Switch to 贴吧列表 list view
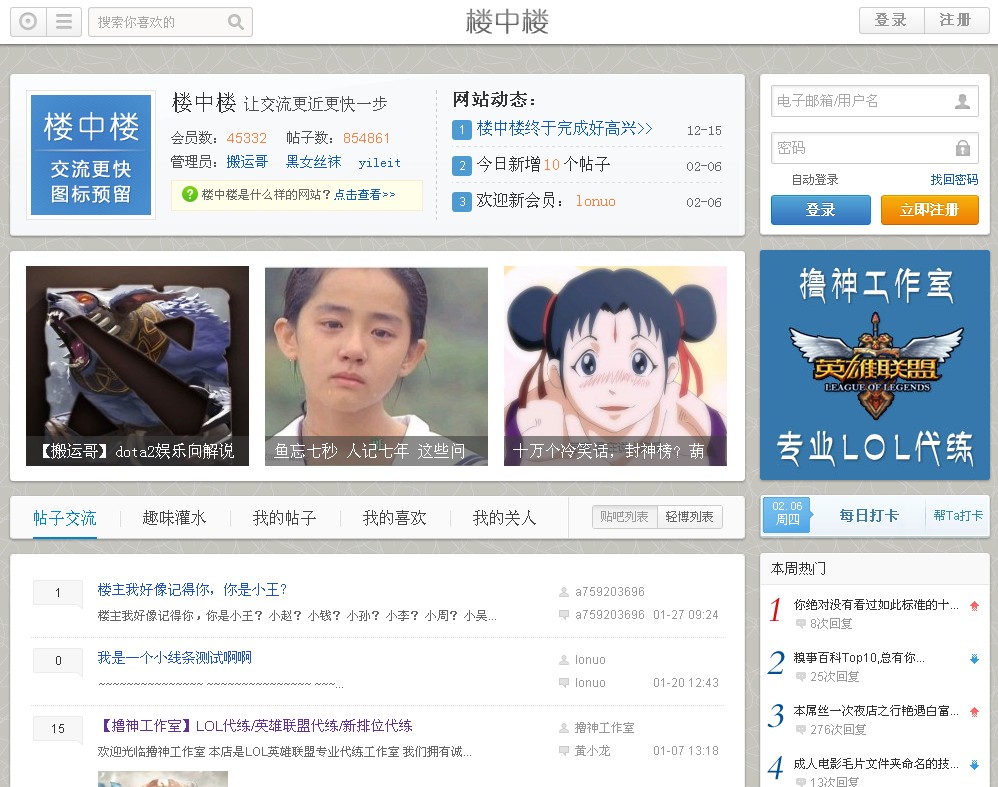Image resolution: width=998 pixels, height=787 pixels. [x=625, y=517]
